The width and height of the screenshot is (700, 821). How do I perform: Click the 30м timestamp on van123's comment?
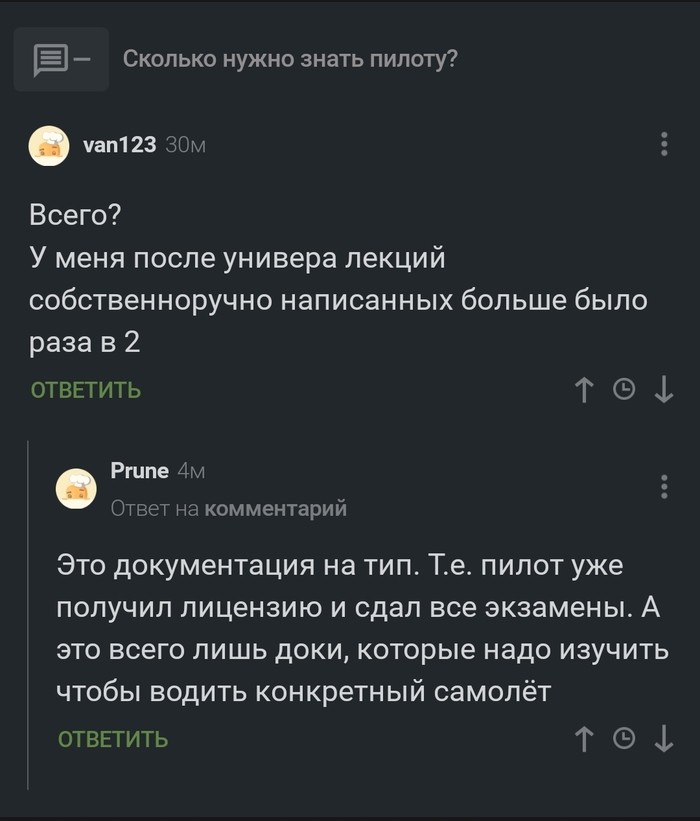tap(185, 145)
